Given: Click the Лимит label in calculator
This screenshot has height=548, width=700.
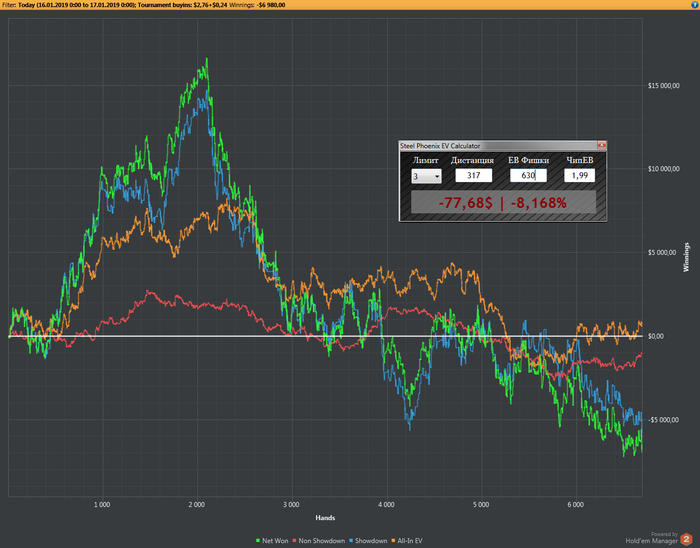Looking at the screenshot, I should pos(425,160).
